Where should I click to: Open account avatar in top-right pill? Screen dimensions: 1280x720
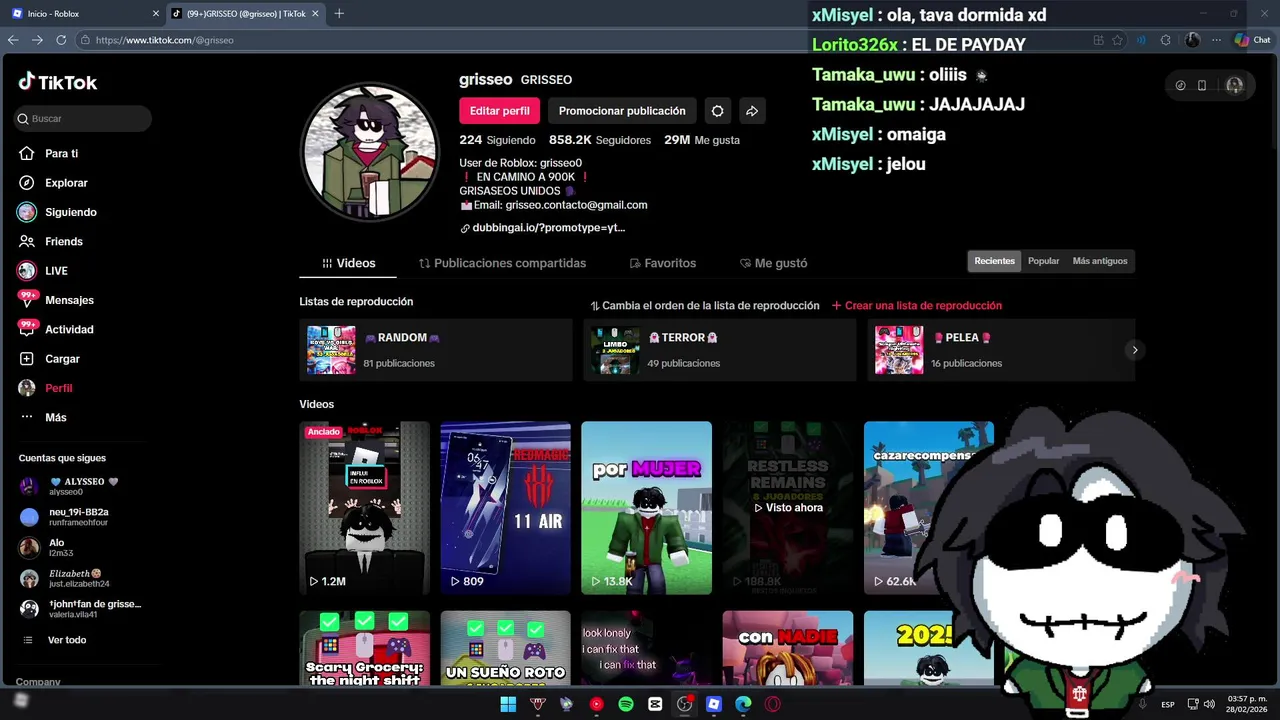[x=1235, y=86]
